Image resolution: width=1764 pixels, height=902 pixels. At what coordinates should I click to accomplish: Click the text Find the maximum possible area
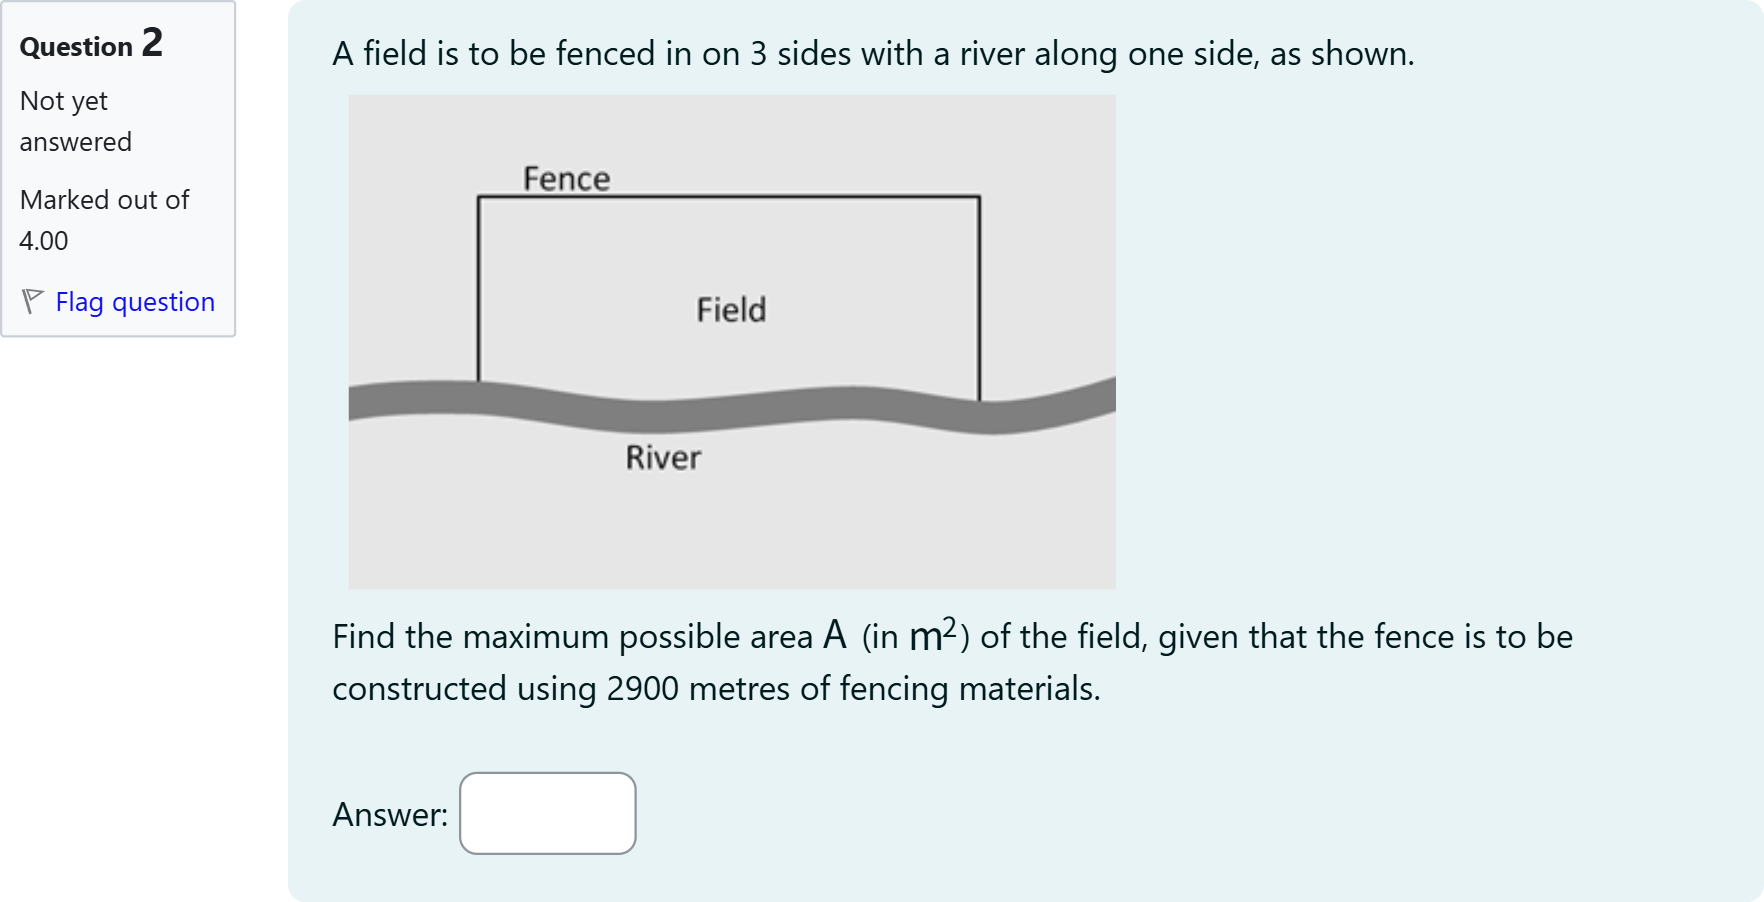(x=572, y=637)
